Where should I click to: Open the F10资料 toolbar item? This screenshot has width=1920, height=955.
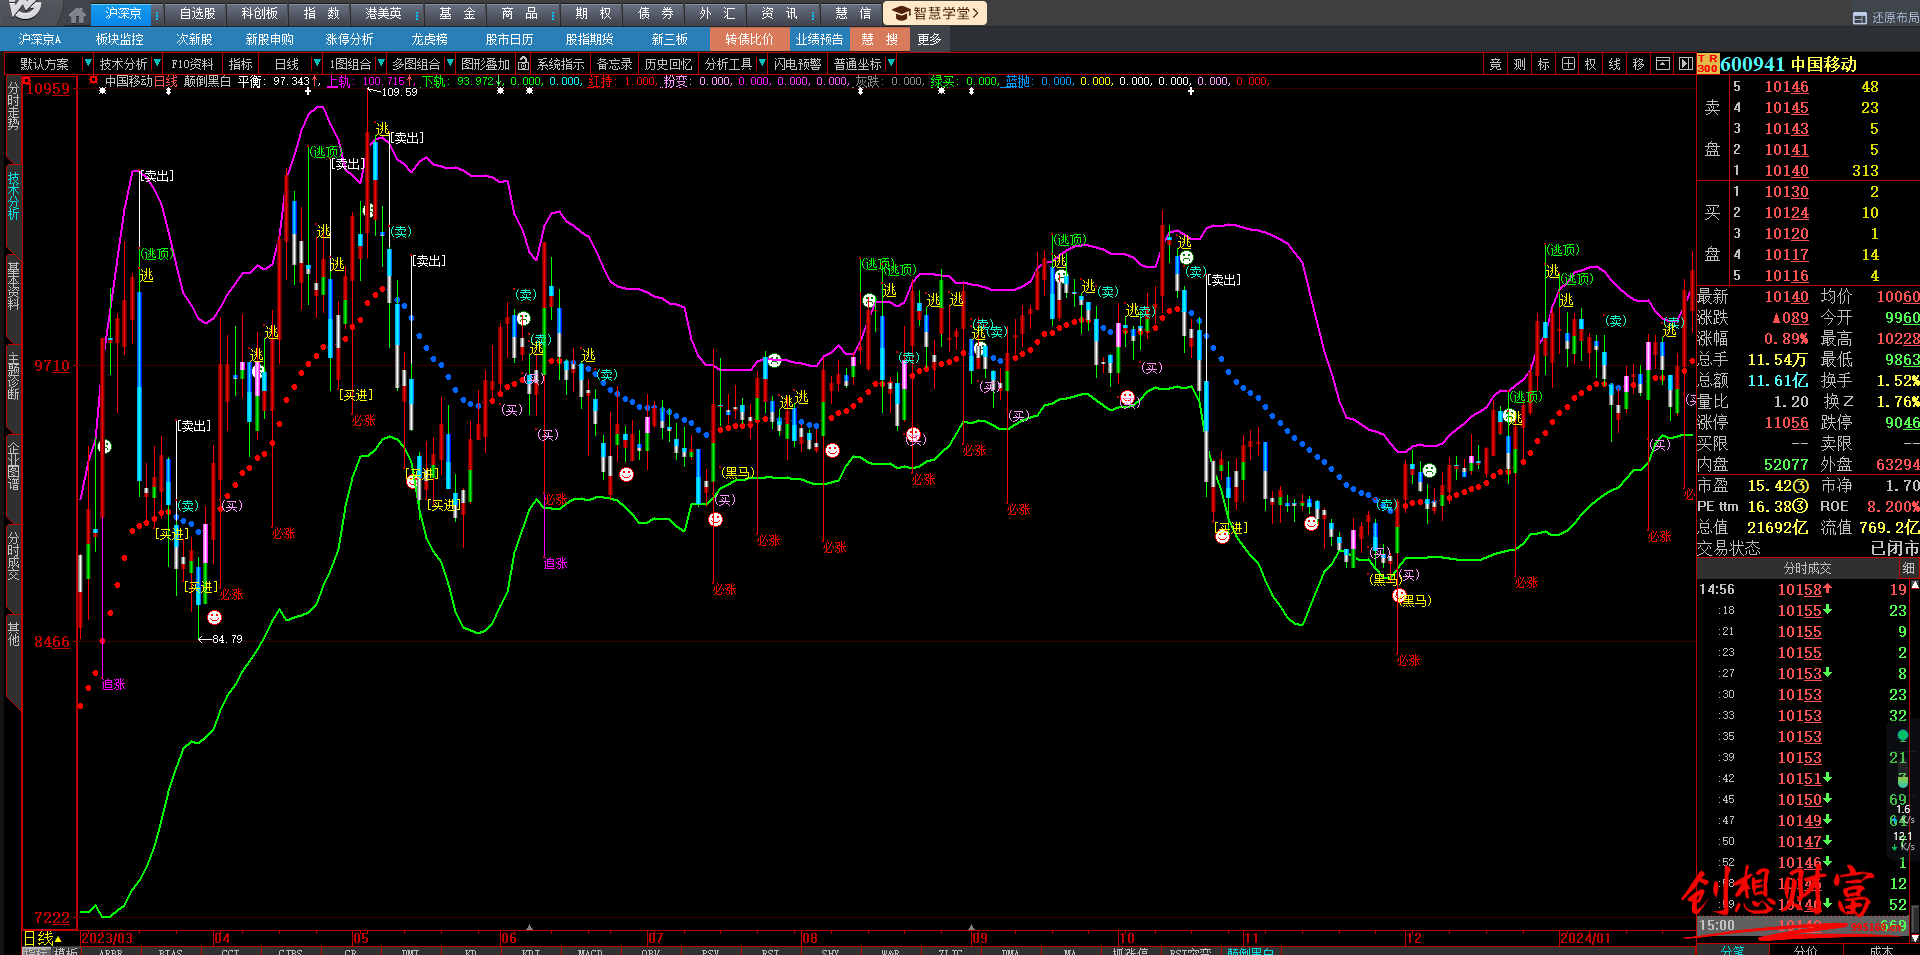[192, 64]
